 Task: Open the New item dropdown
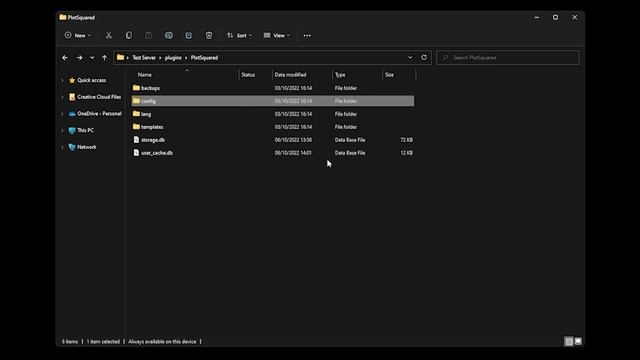point(78,36)
